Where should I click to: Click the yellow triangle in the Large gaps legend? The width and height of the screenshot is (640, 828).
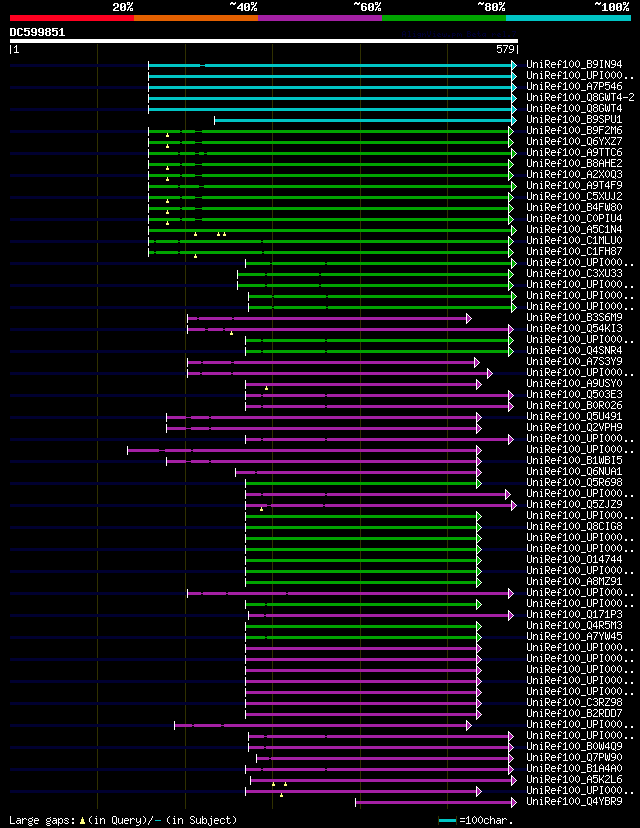click(82, 821)
